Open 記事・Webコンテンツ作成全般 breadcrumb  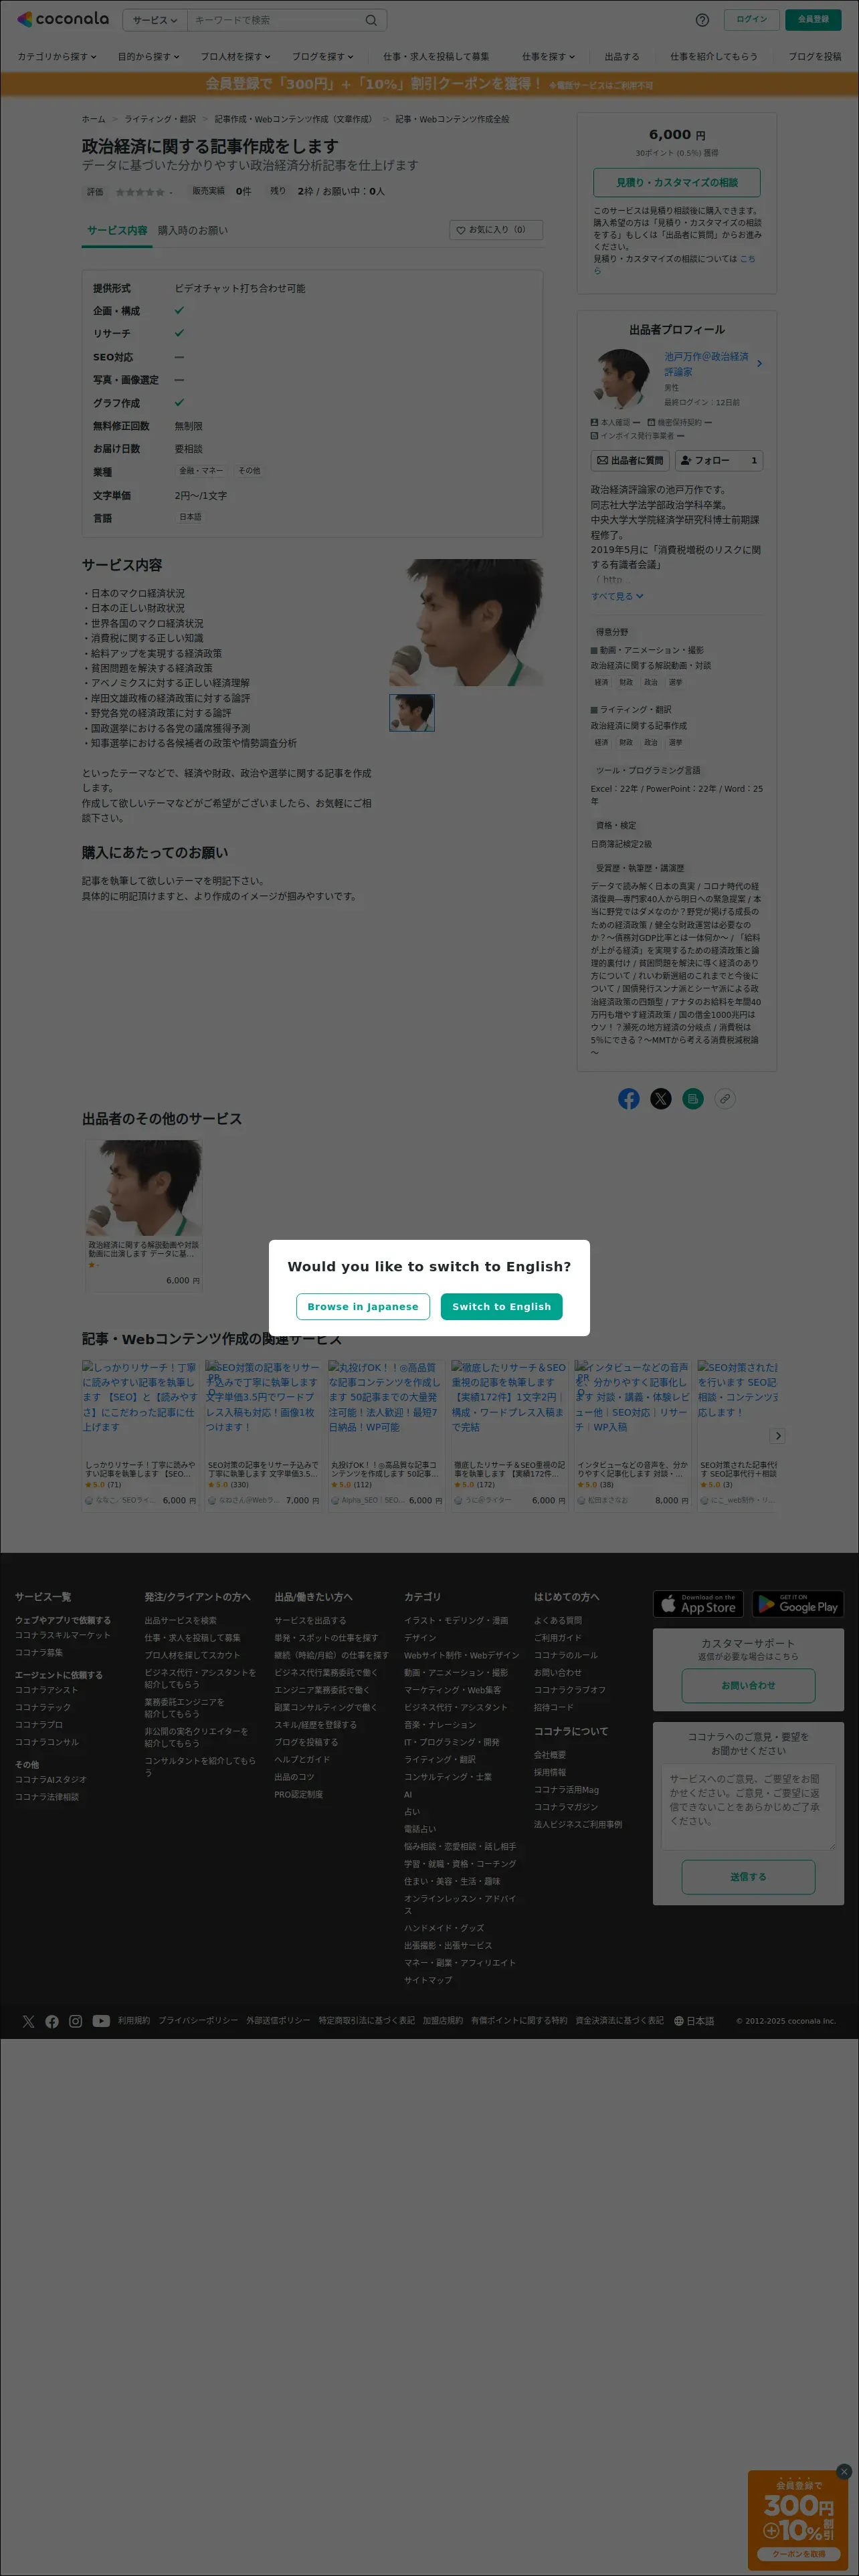[452, 119]
